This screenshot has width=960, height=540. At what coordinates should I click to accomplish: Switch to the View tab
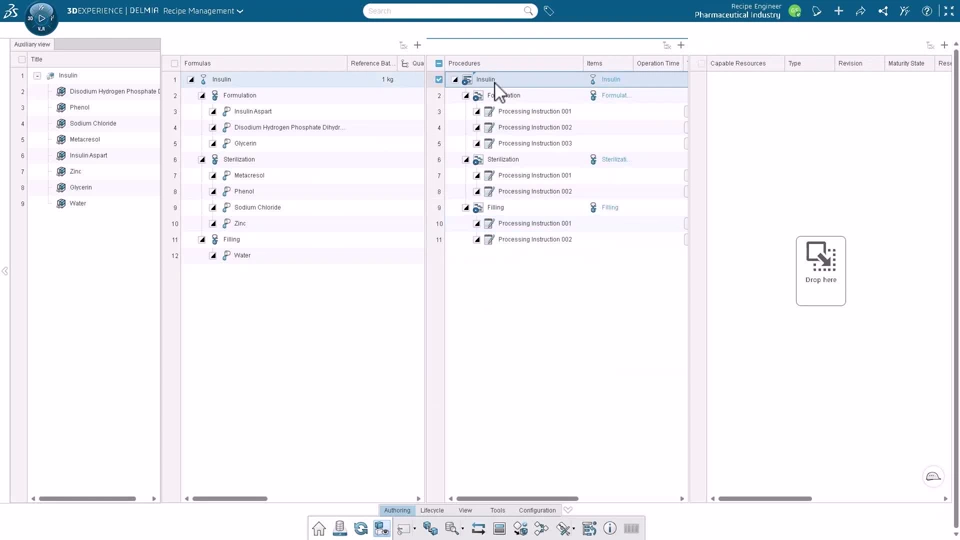pyautogui.click(x=465, y=510)
